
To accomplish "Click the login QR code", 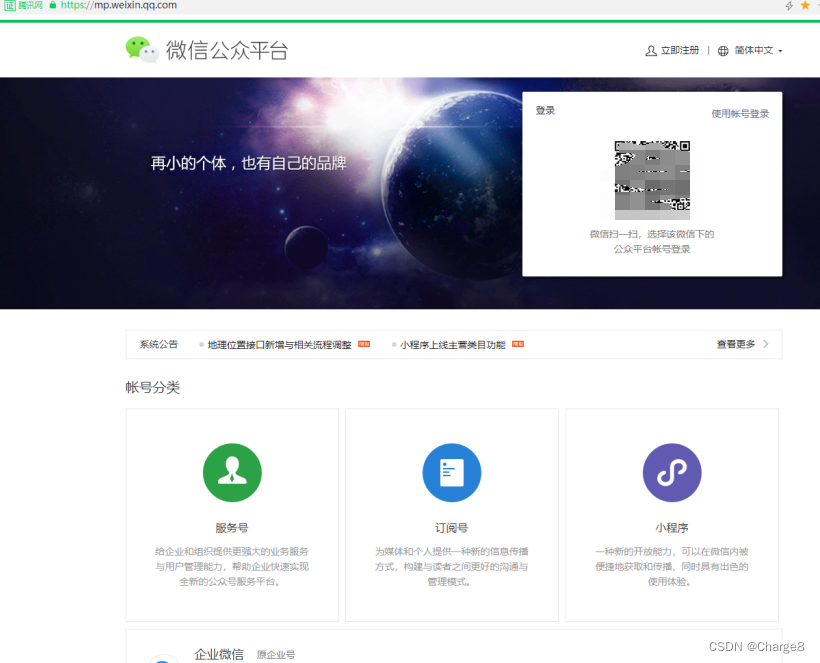I will point(652,180).
